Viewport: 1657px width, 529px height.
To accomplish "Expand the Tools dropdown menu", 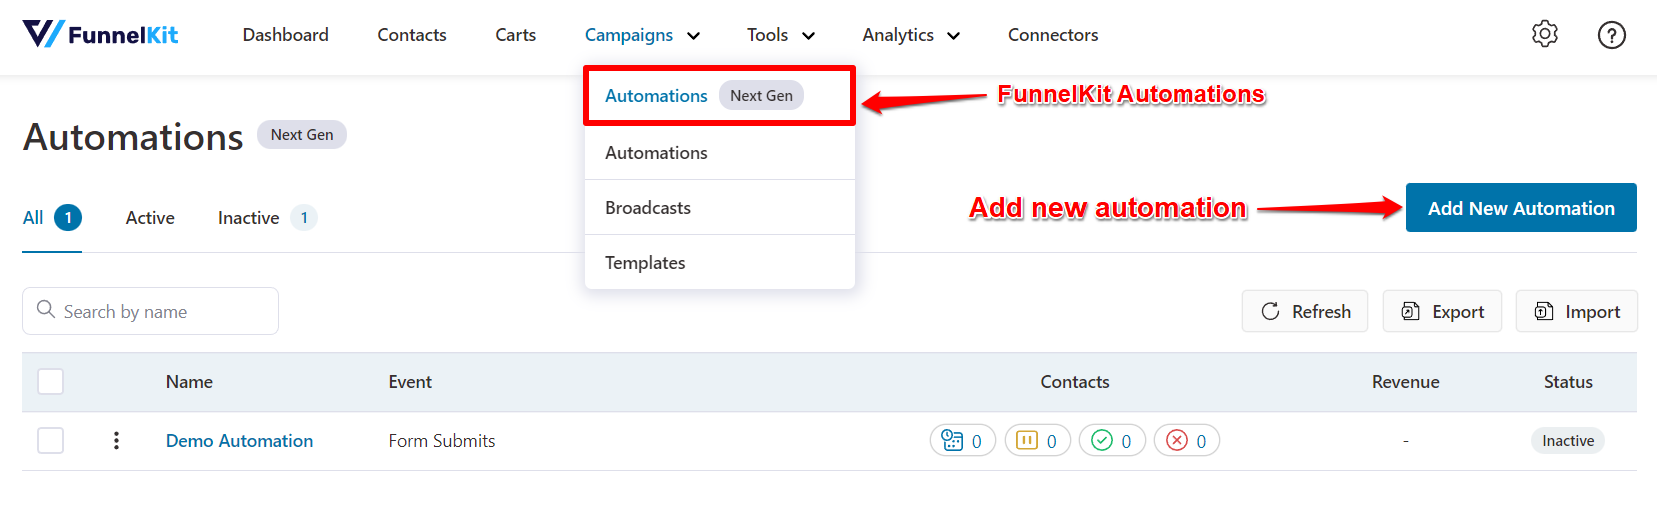I will point(781,35).
